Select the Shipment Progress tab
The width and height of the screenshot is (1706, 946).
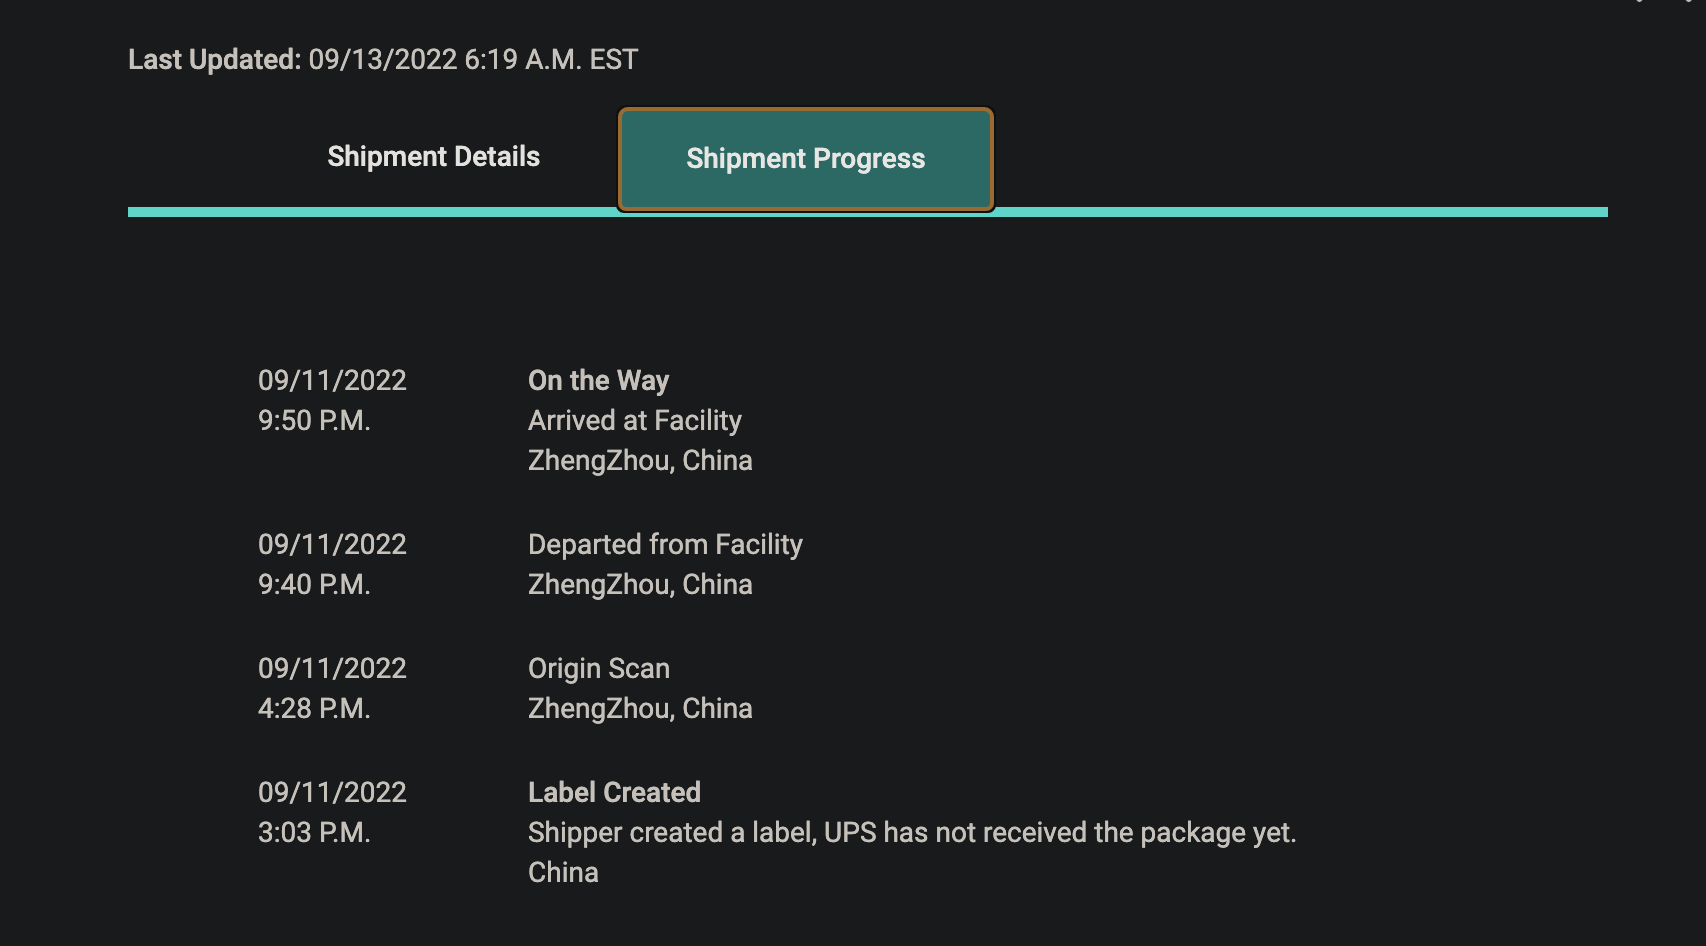[x=805, y=159]
